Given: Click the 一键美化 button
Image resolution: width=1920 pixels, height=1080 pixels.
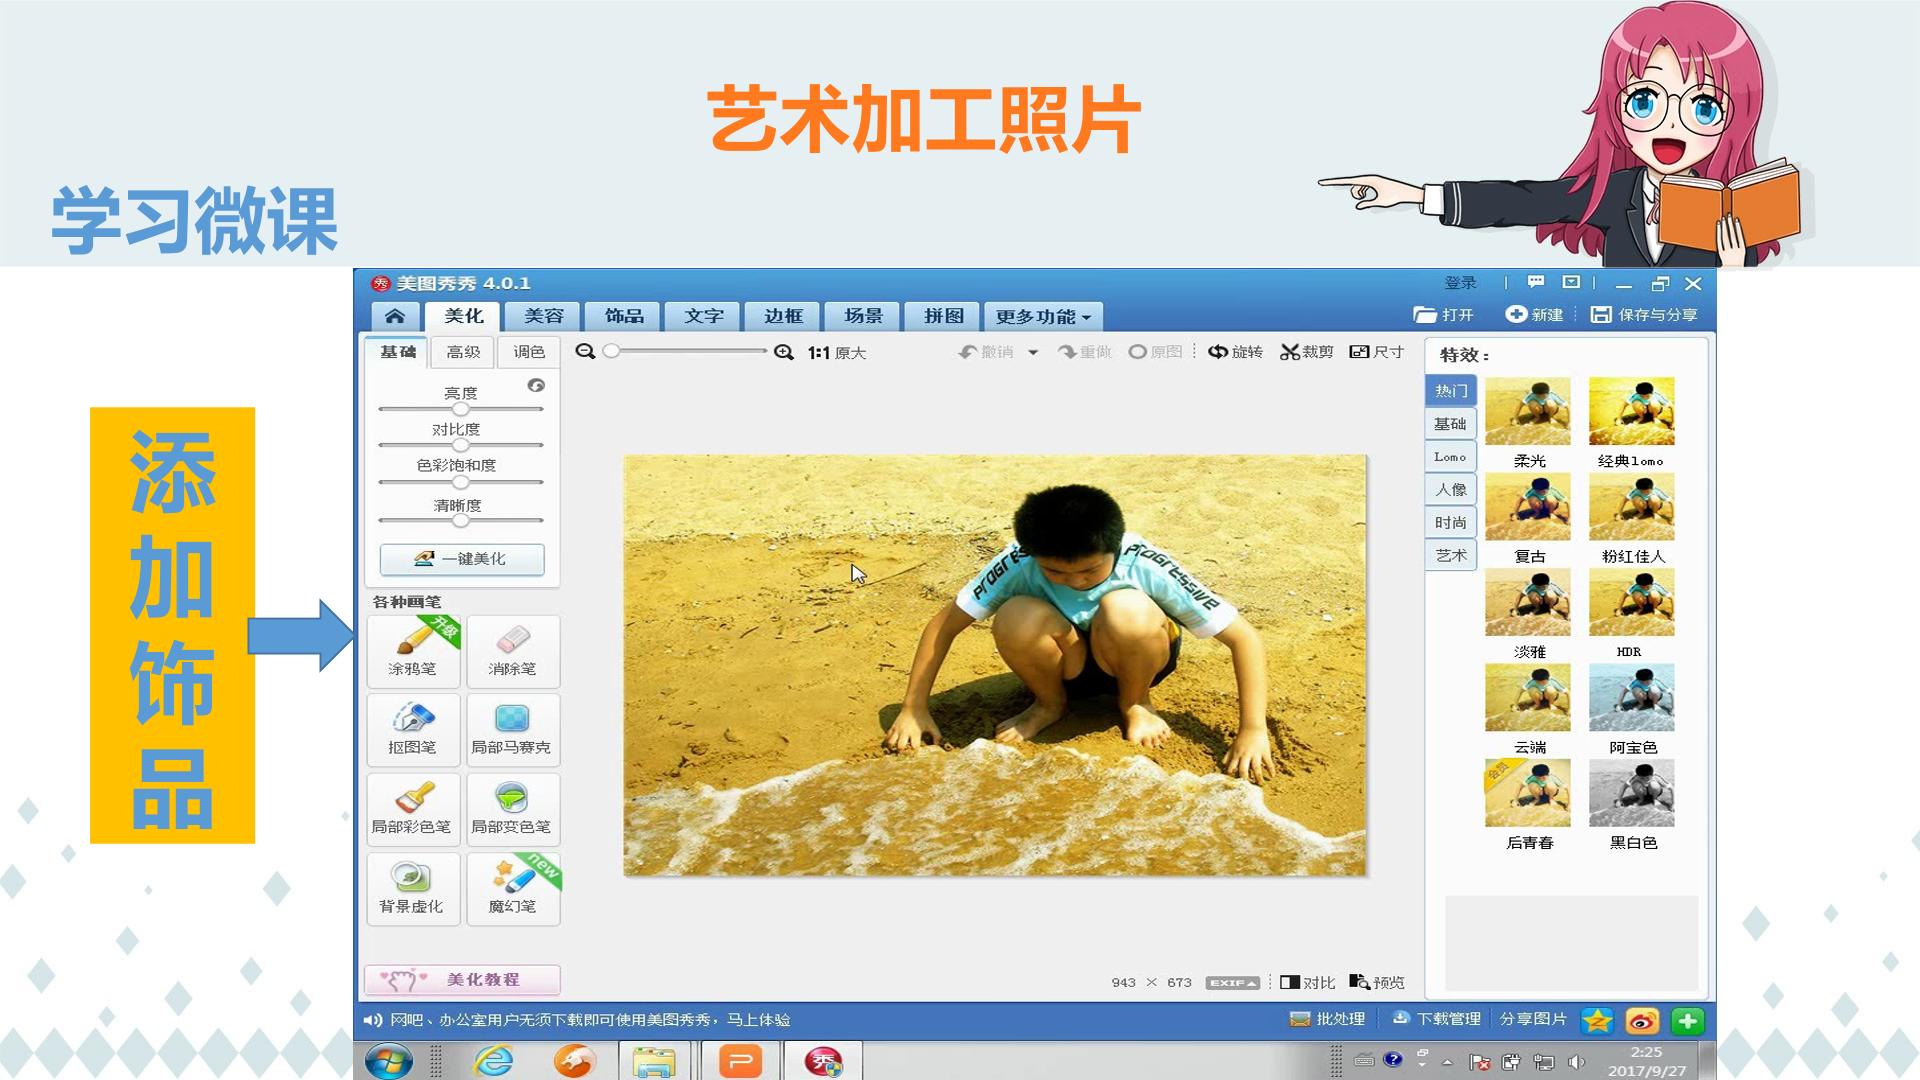Looking at the screenshot, I should pyautogui.click(x=462, y=559).
